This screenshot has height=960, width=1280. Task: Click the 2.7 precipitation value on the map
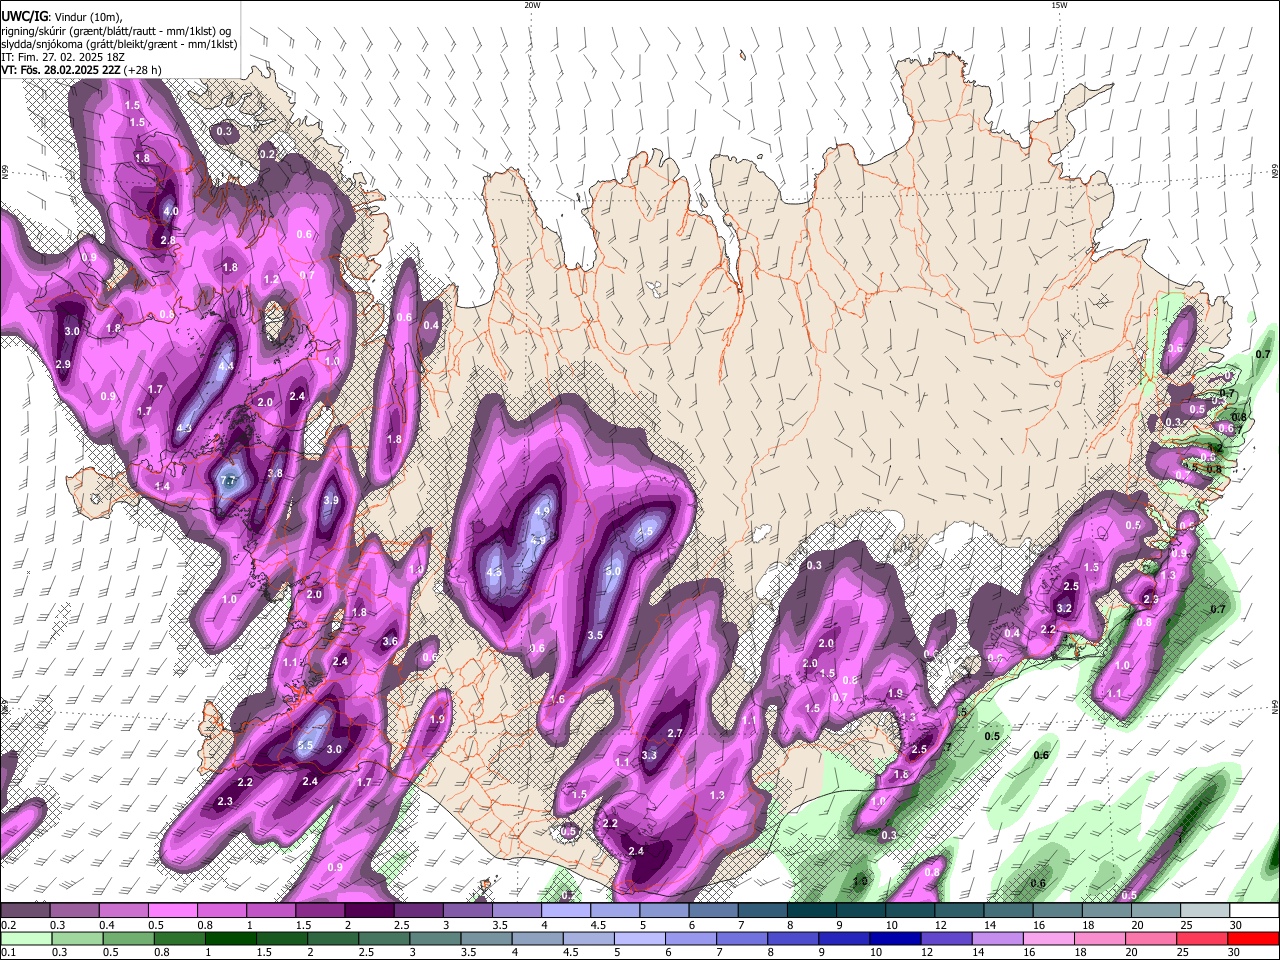click(674, 733)
